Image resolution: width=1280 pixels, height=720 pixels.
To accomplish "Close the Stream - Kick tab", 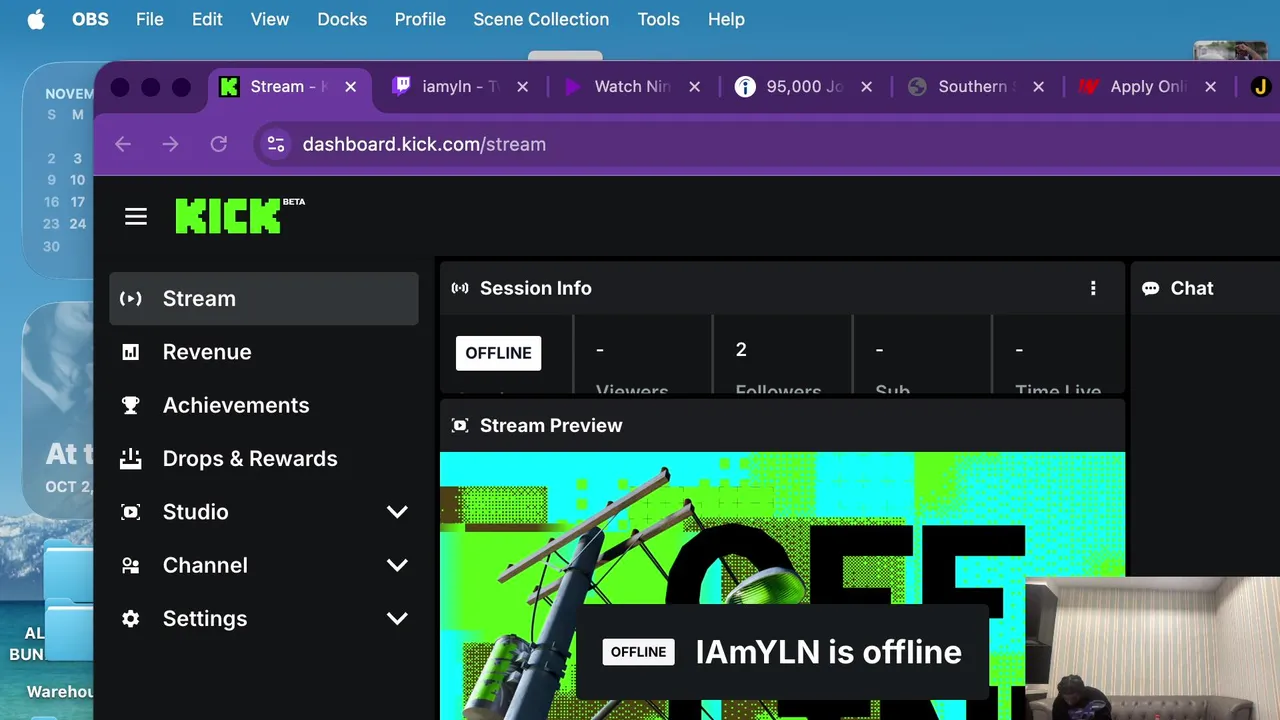I will (x=351, y=87).
